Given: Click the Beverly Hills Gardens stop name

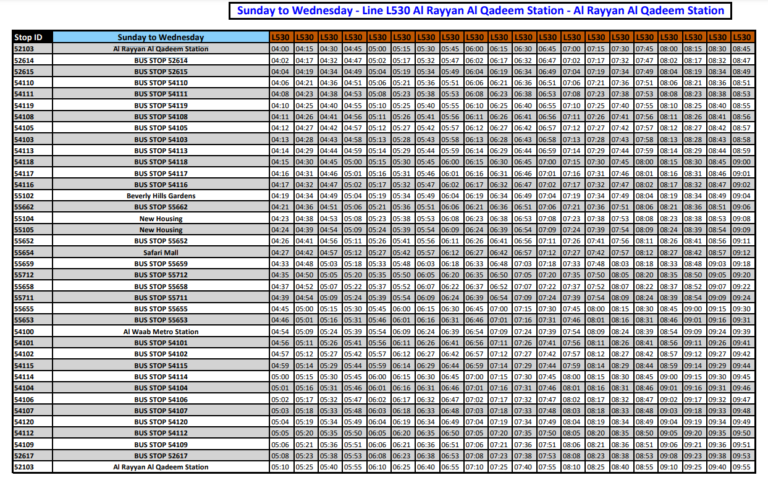Looking at the screenshot, I should tap(161, 196).
